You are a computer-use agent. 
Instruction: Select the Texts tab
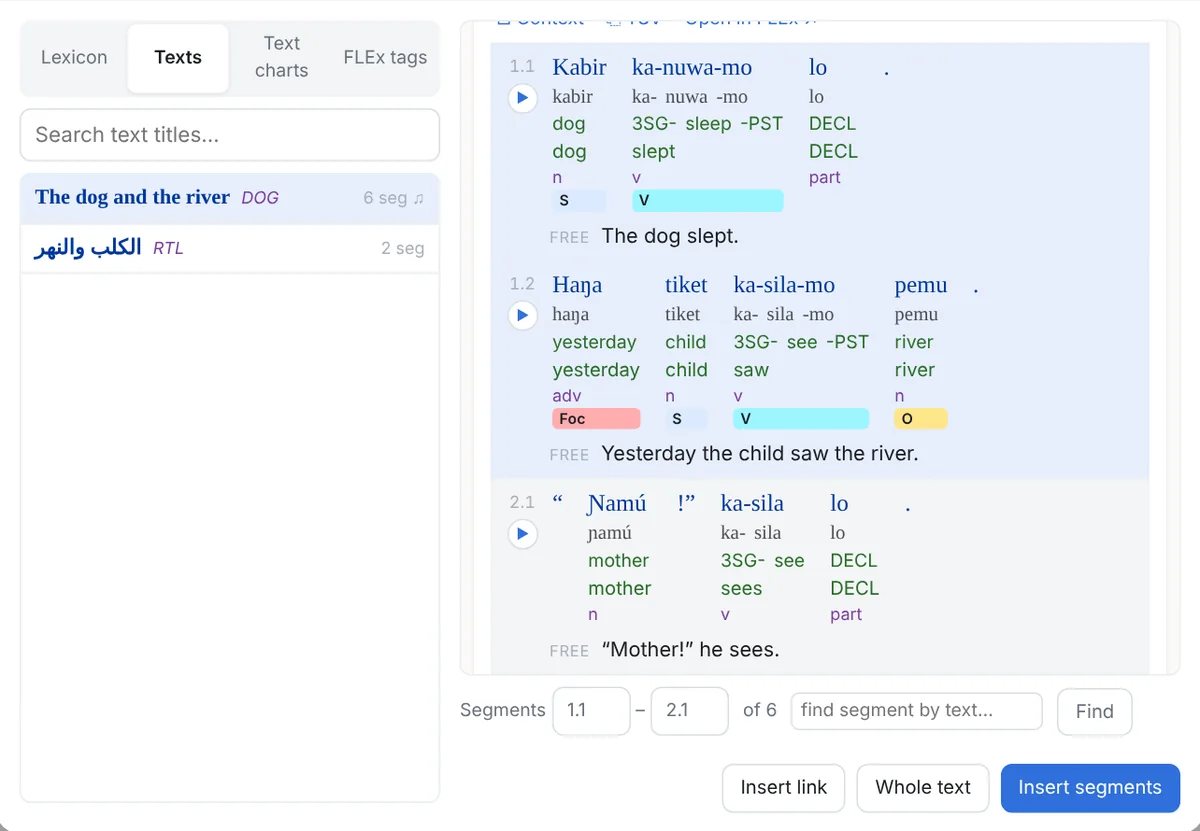178,57
